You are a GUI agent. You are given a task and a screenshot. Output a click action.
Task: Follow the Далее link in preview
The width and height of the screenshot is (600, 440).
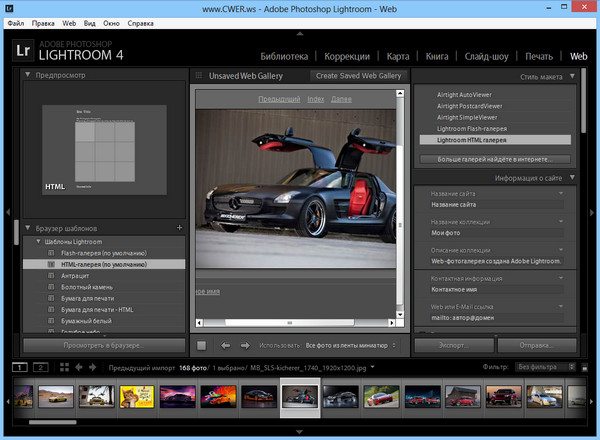point(341,99)
